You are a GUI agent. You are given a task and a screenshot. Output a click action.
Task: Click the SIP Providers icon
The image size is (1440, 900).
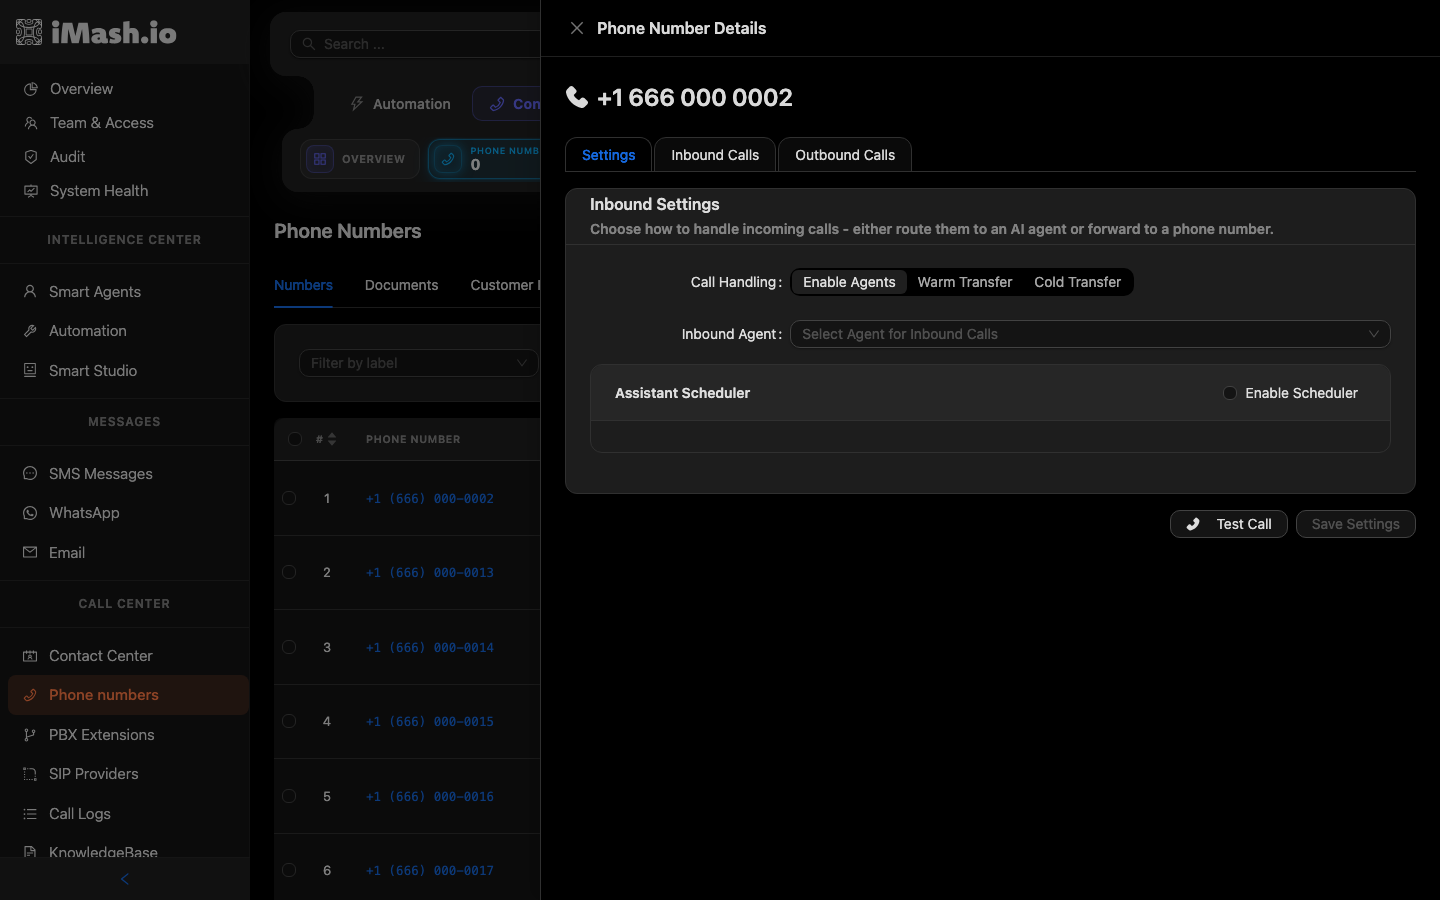tap(30, 774)
